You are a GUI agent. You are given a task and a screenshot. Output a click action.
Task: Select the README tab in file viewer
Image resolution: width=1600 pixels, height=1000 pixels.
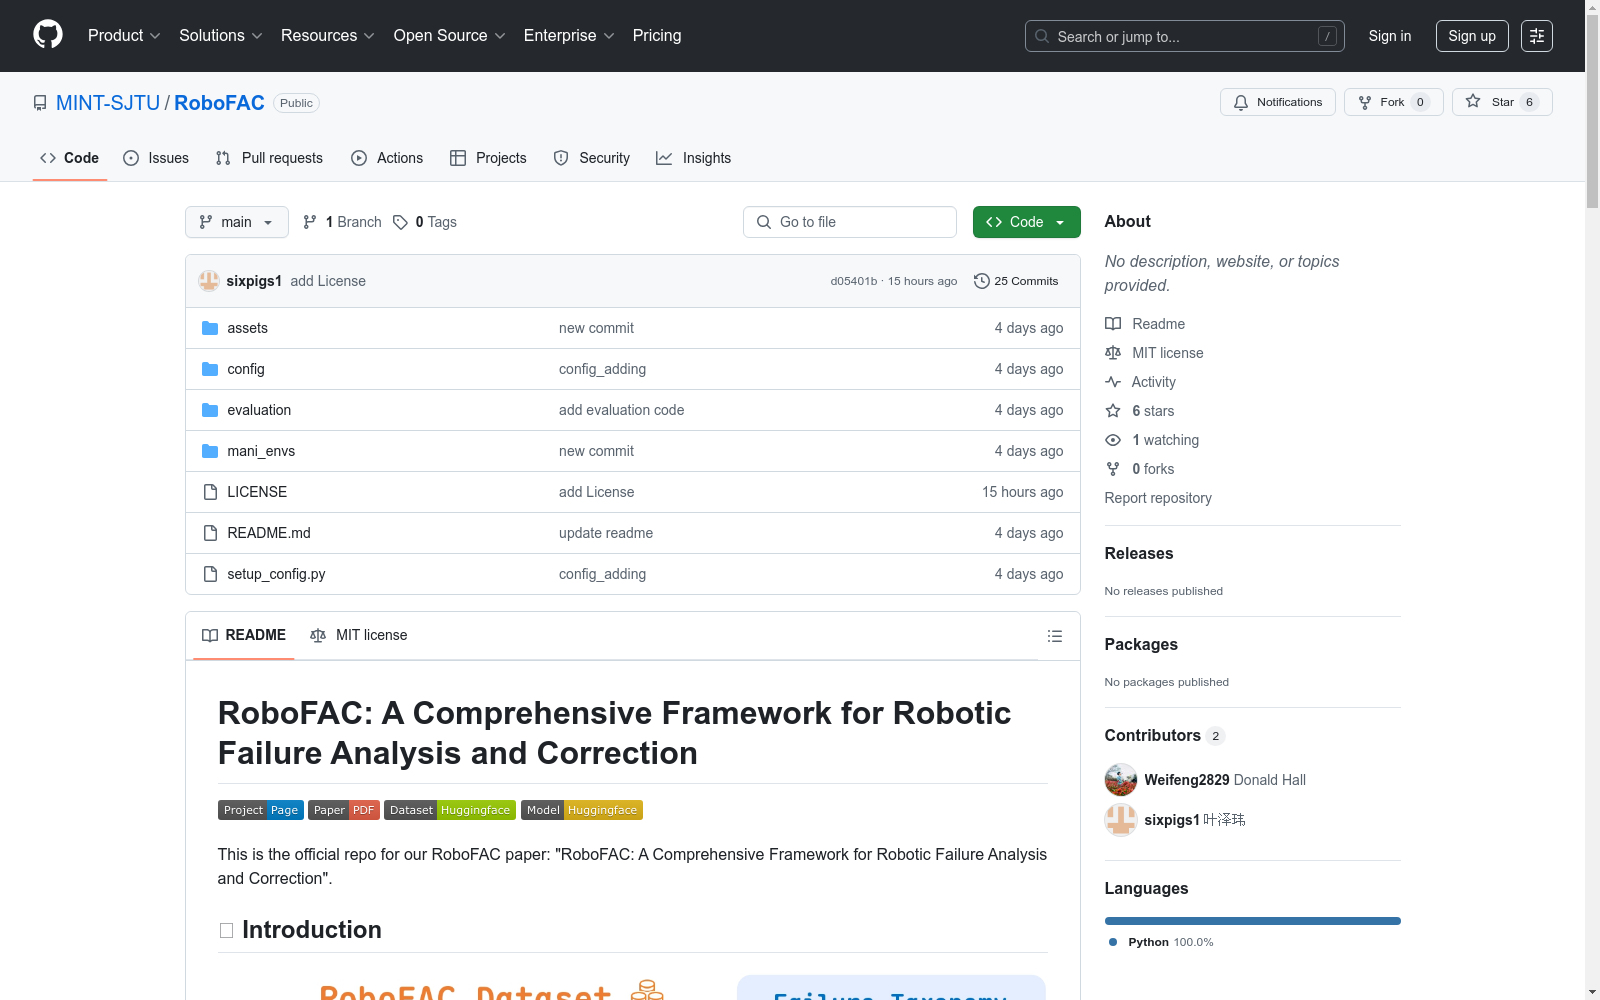coord(244,635)
